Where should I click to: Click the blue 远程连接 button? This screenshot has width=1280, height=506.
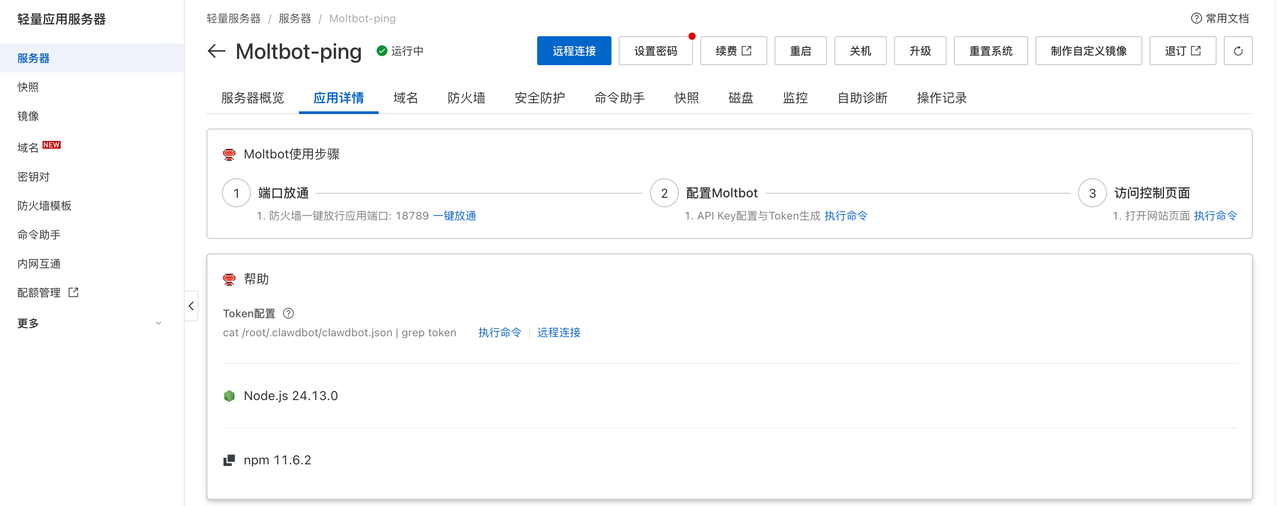(x=574, y=51)
